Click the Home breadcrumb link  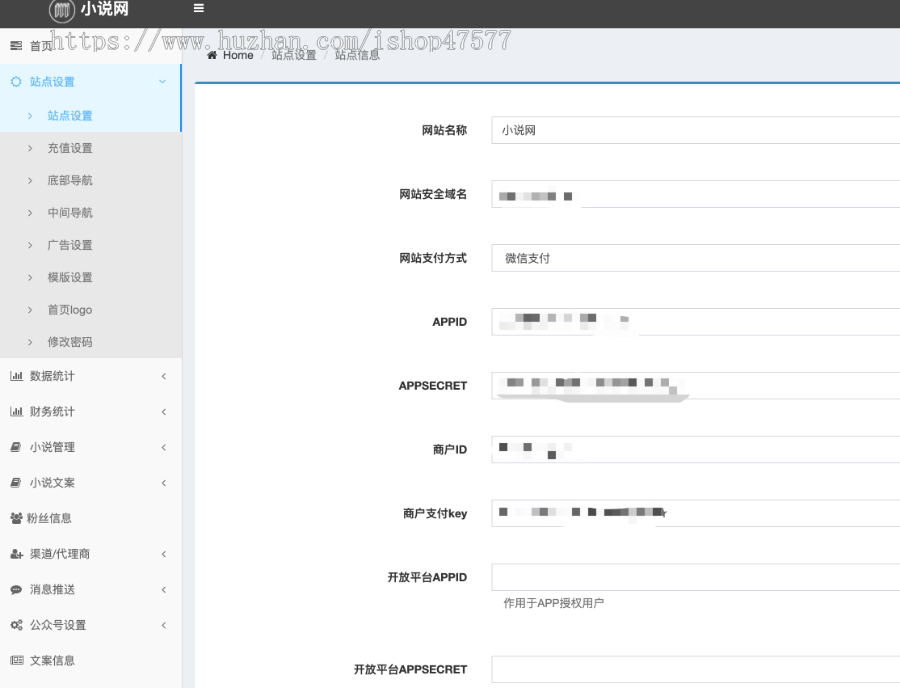(238, 55)
